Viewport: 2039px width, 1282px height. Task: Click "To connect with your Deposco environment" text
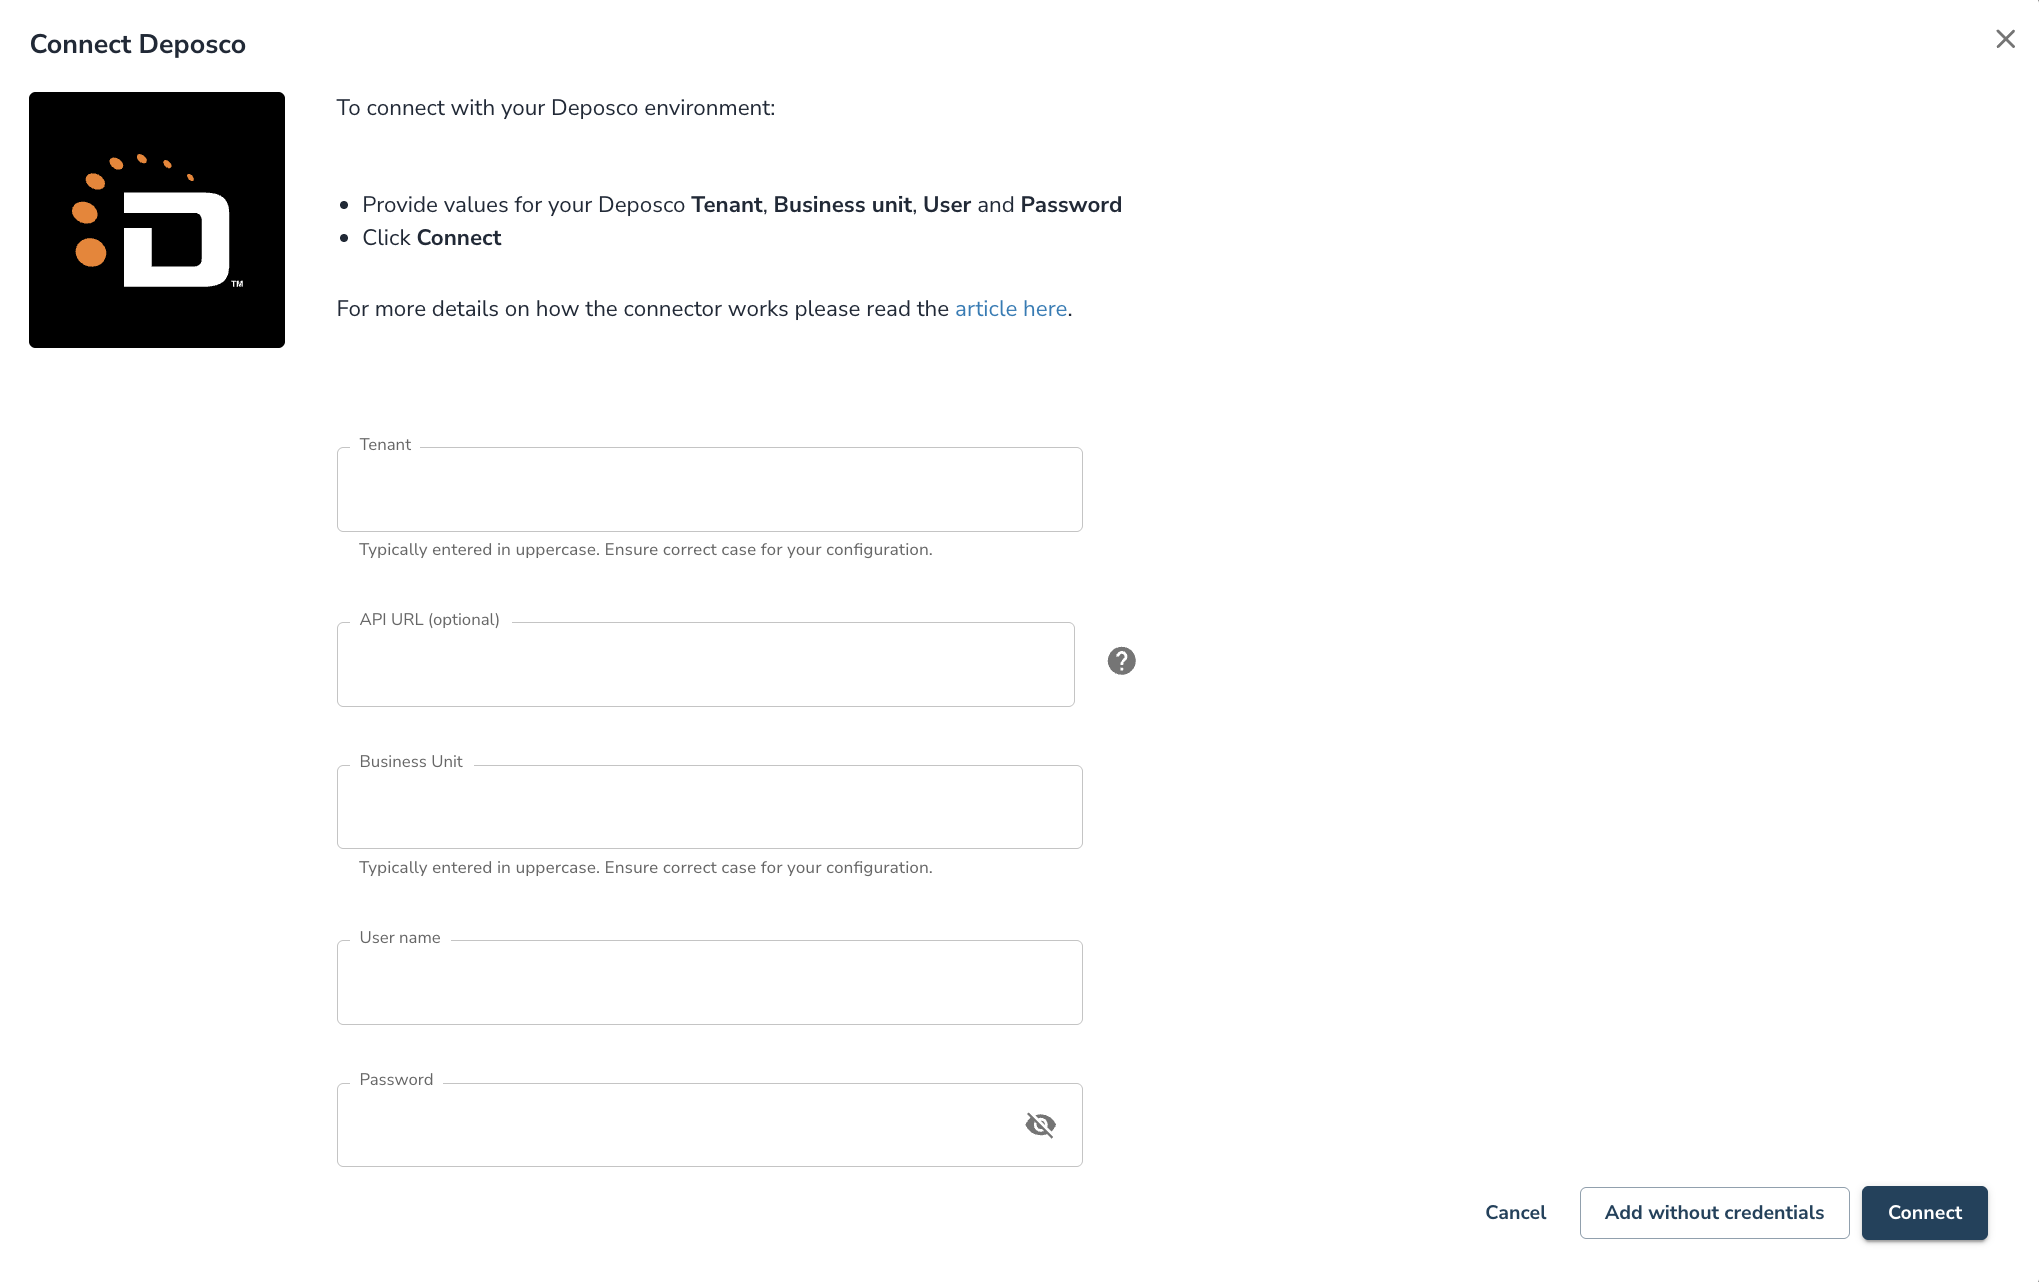pos(555,108)
